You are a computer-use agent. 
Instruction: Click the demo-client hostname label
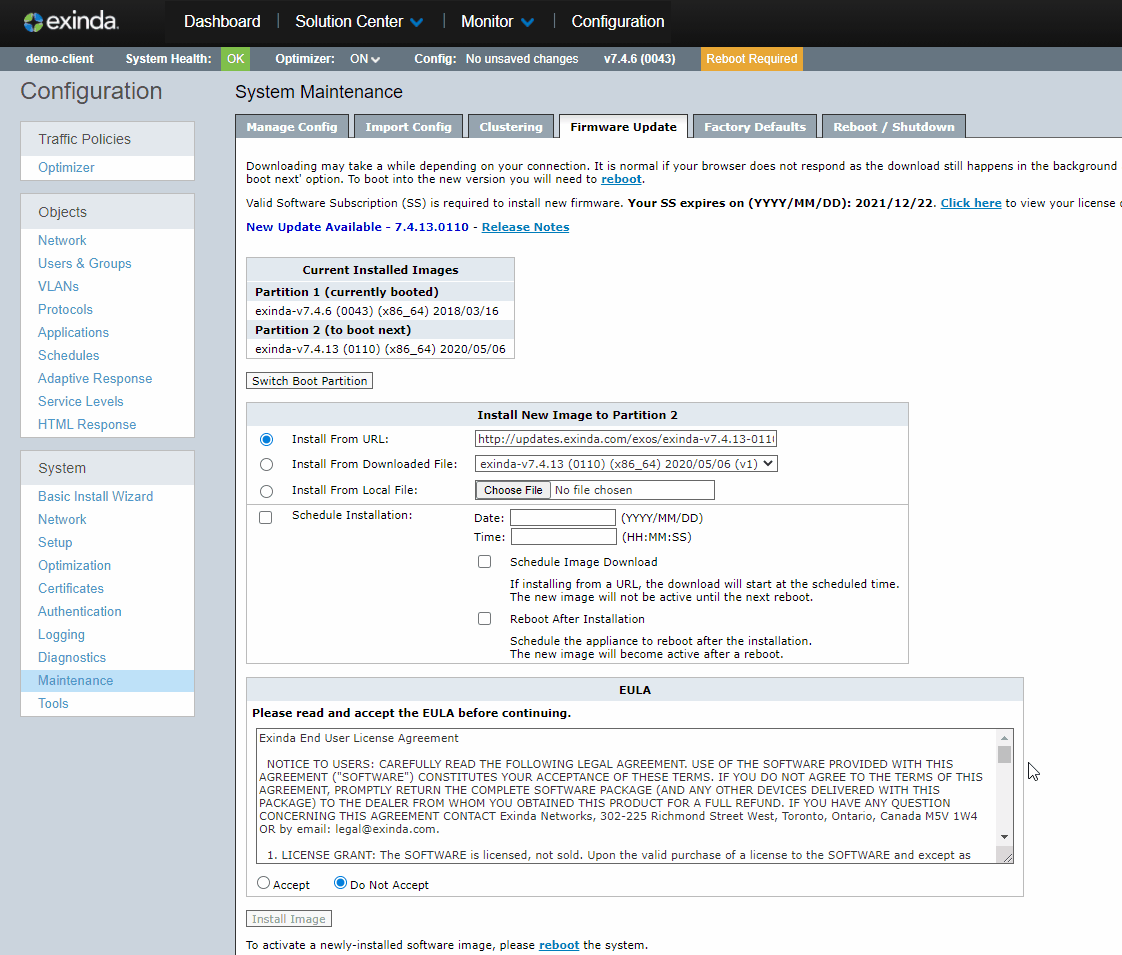(59, 59)
